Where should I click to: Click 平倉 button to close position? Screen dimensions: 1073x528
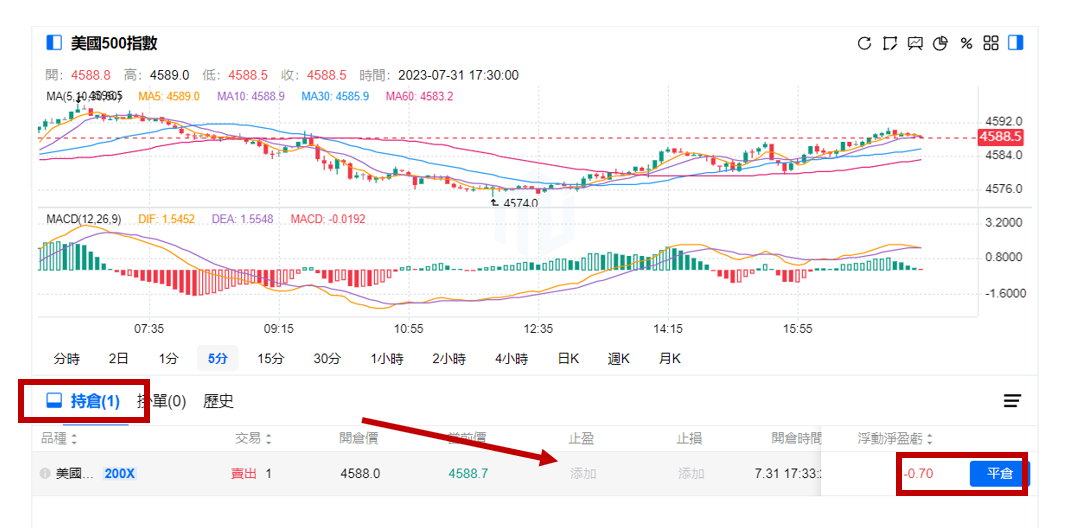click(x=997, y=473)
